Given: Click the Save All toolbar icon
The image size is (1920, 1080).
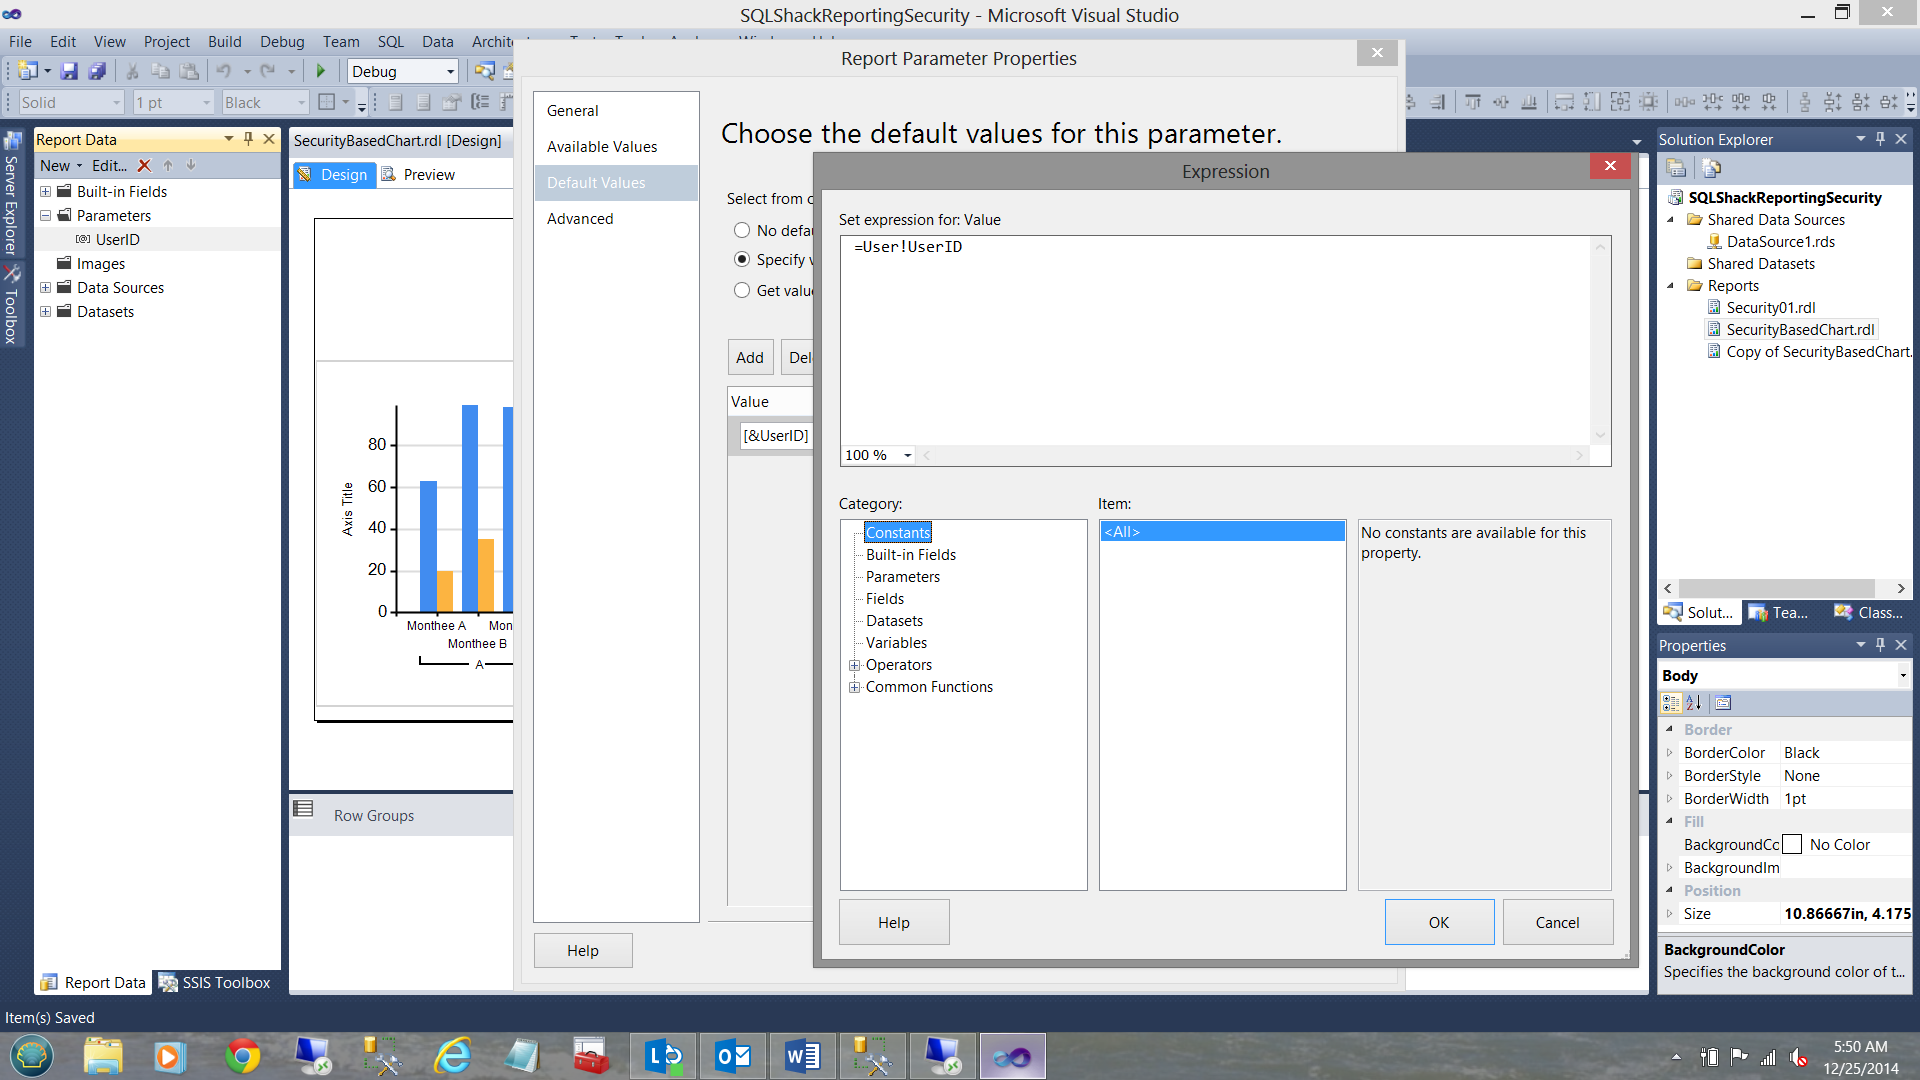Looking at the screenshot, I should (x=97, y=71).
